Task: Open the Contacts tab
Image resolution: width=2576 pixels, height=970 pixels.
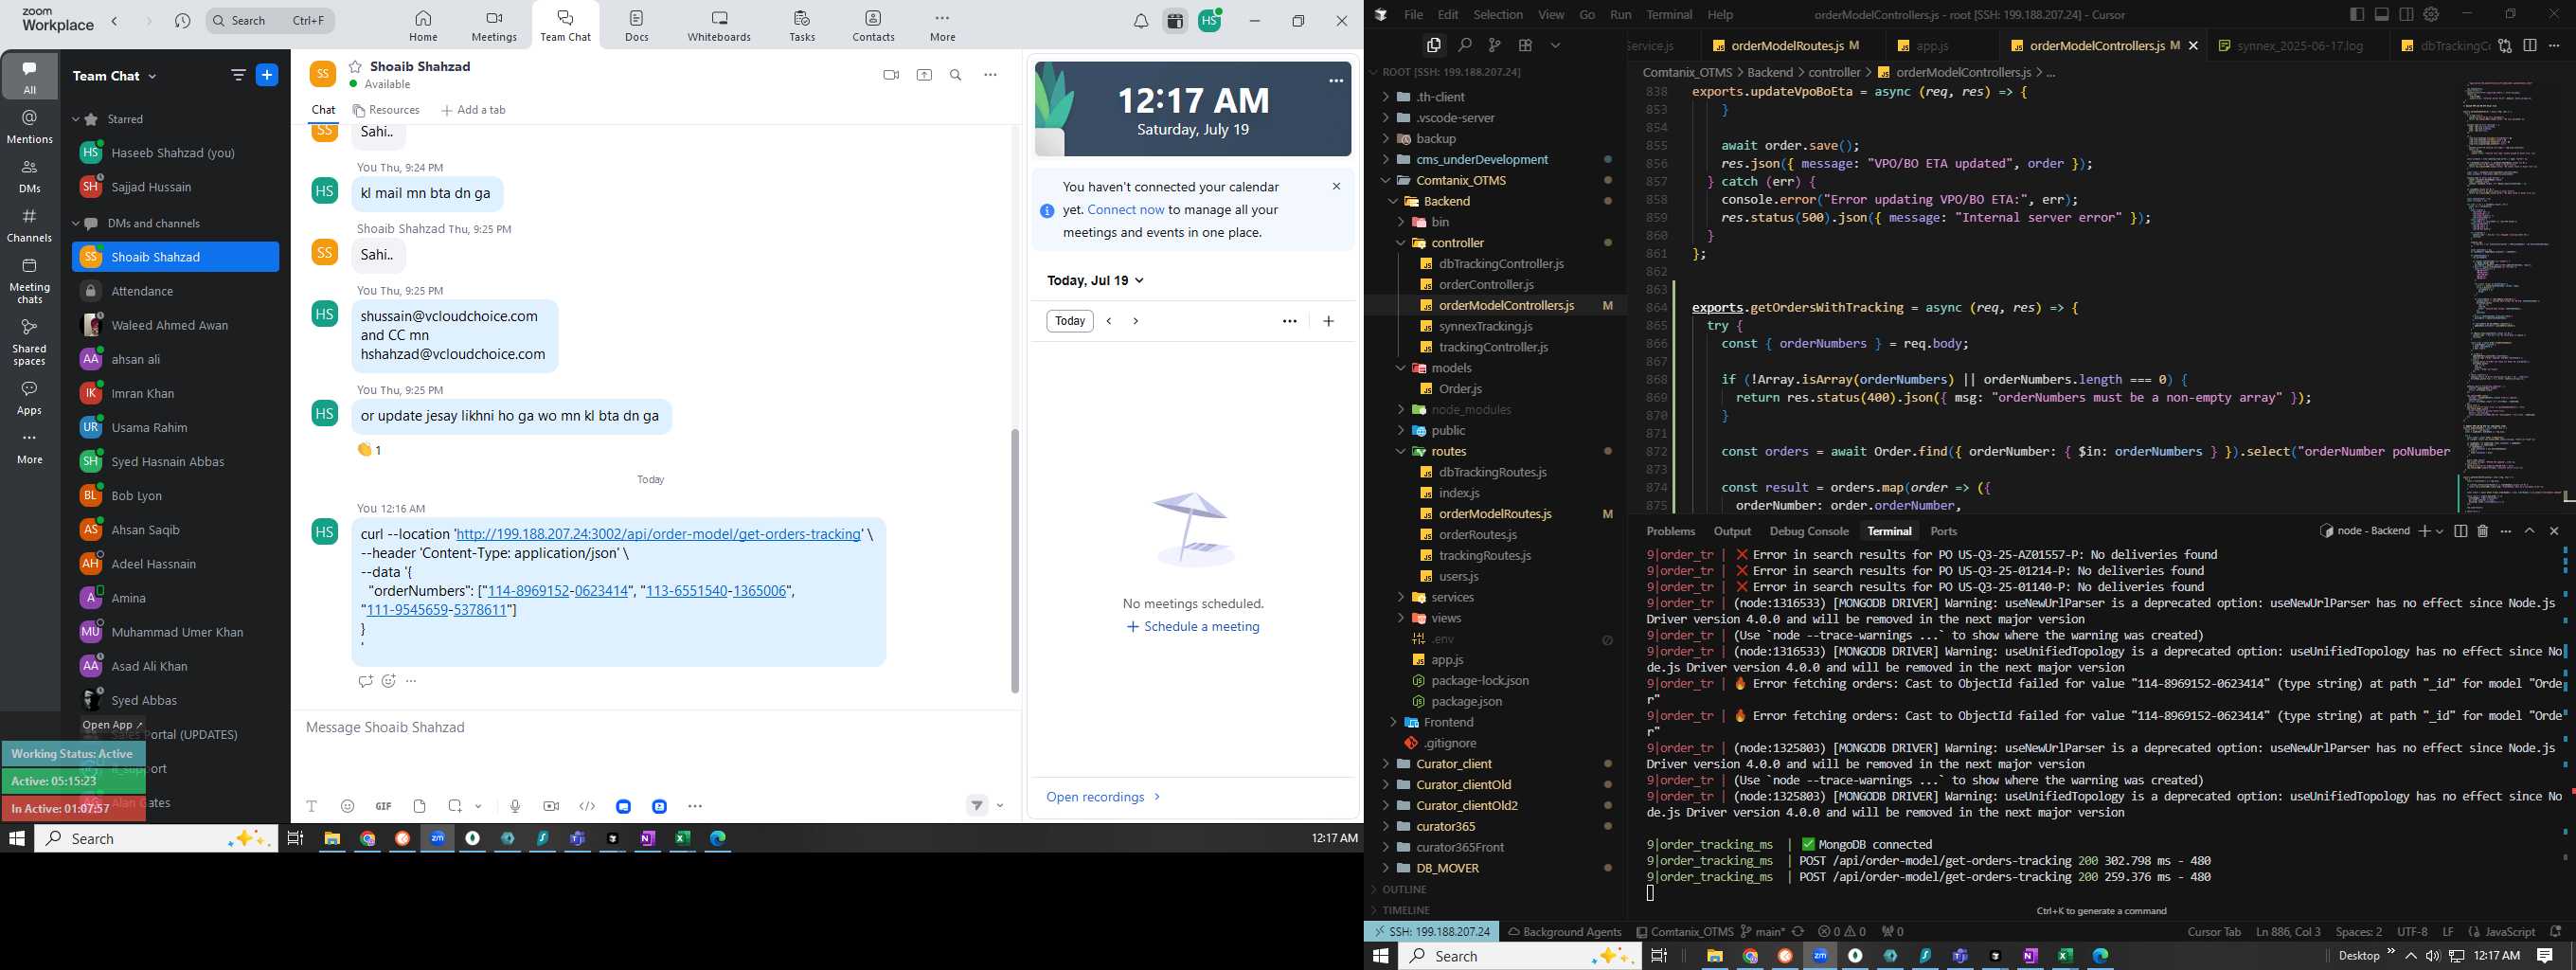Action: [x=873, y=26]
